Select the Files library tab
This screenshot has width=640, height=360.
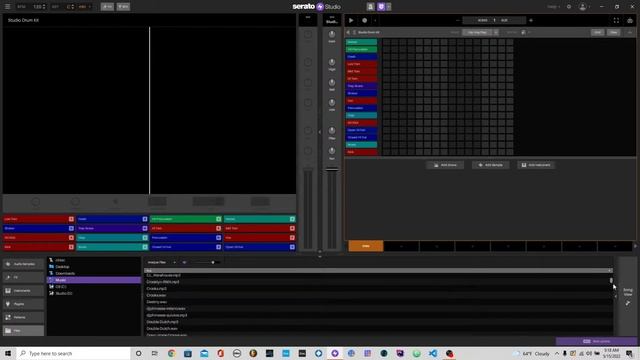click(23, 331)
